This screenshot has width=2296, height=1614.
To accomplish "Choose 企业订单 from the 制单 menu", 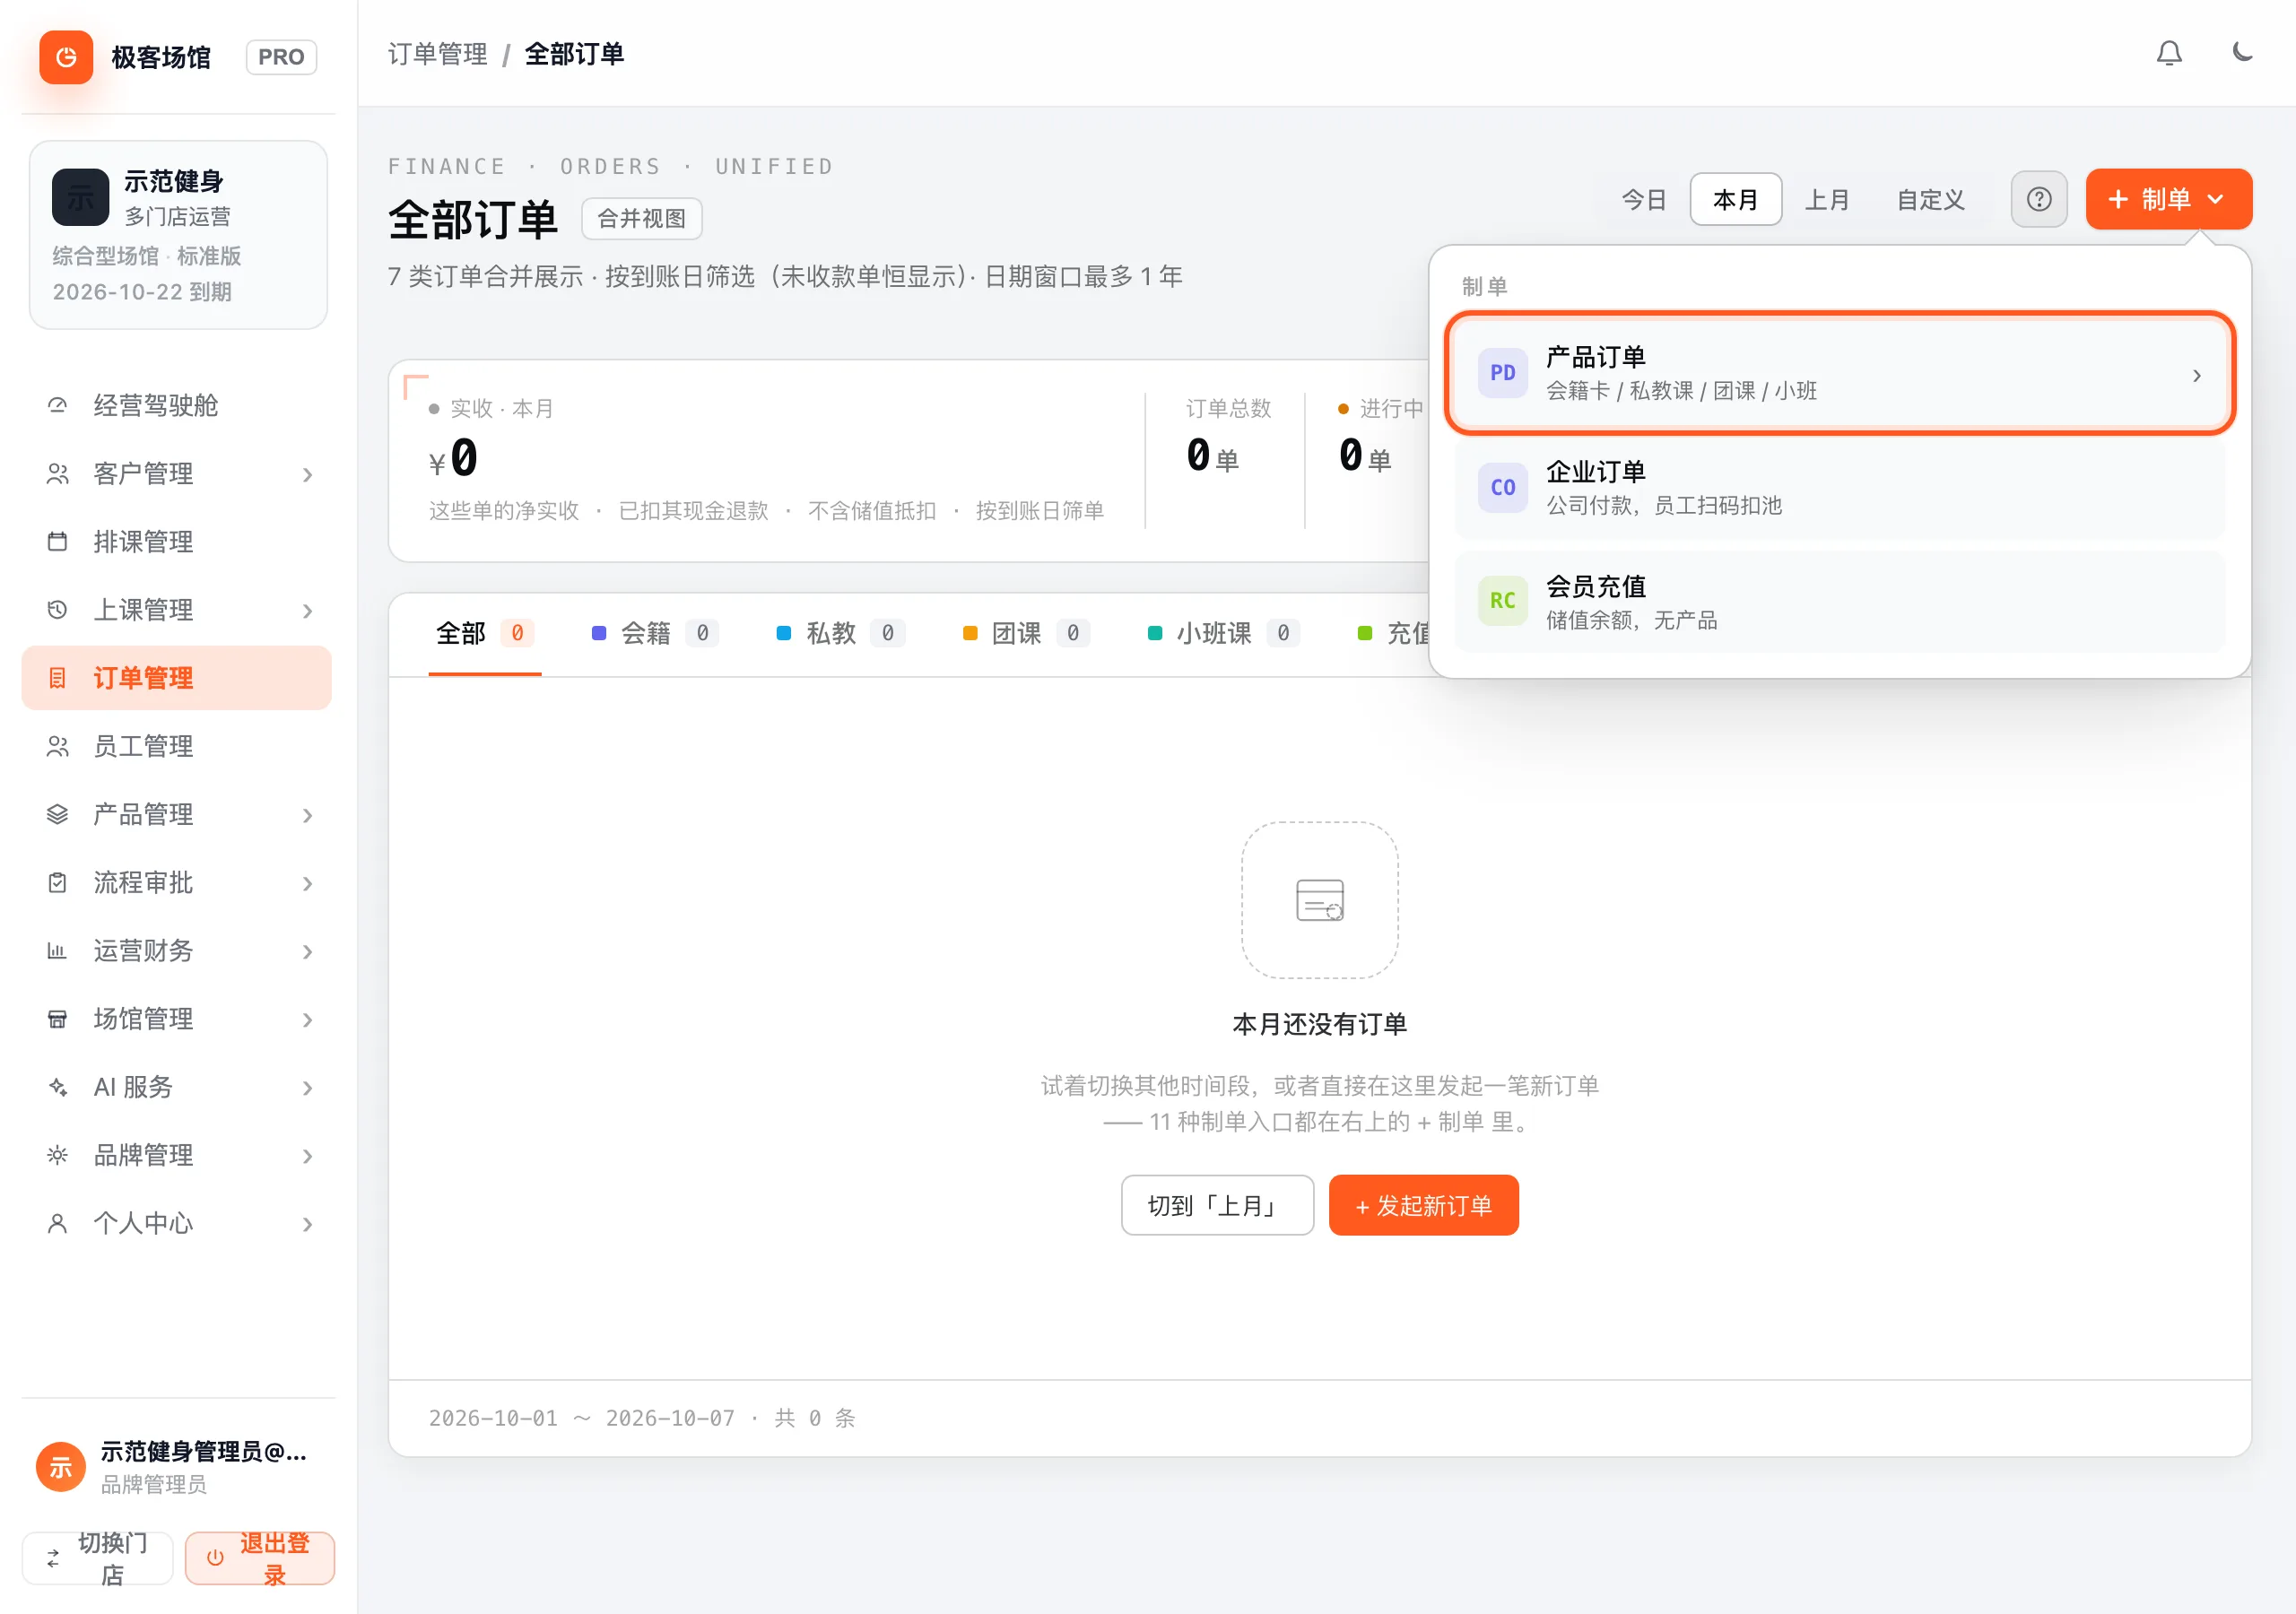I will (x=1839, y=488).
